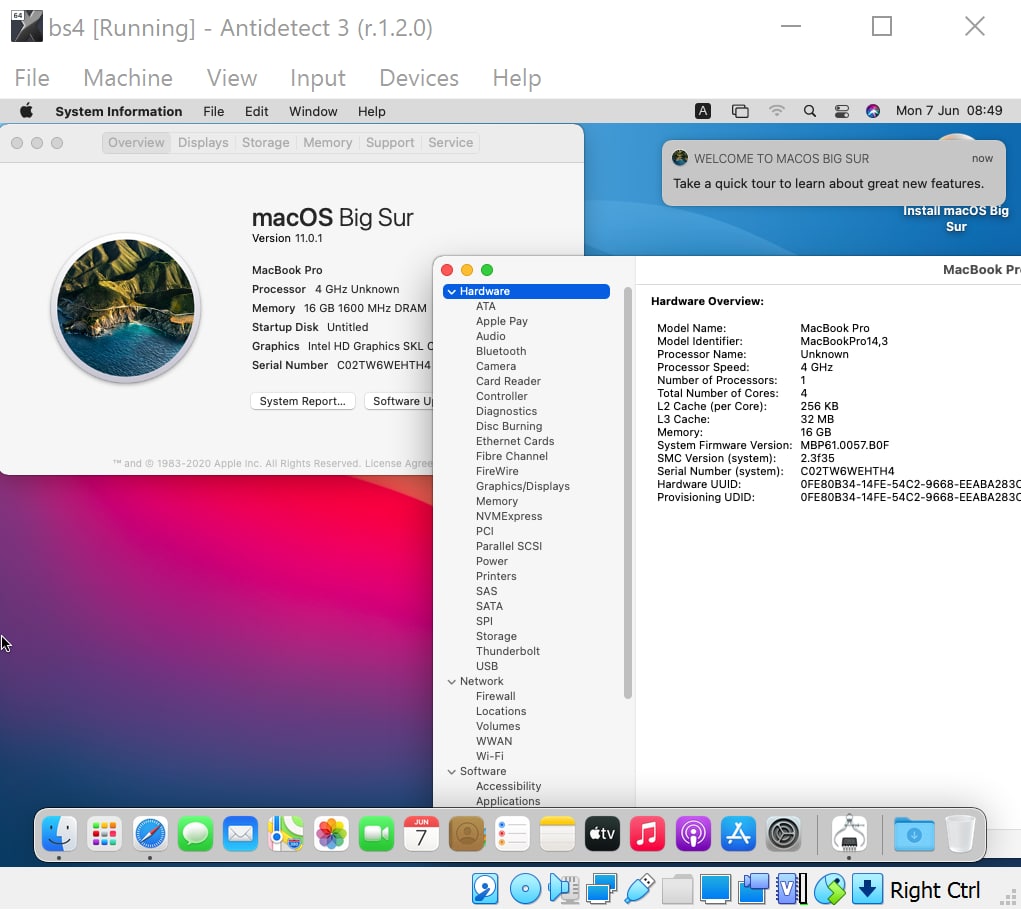The height and width of the screenshot is (910, 1021).
Task: Click keyboard input source A icon
Action: tap(703, 111)
